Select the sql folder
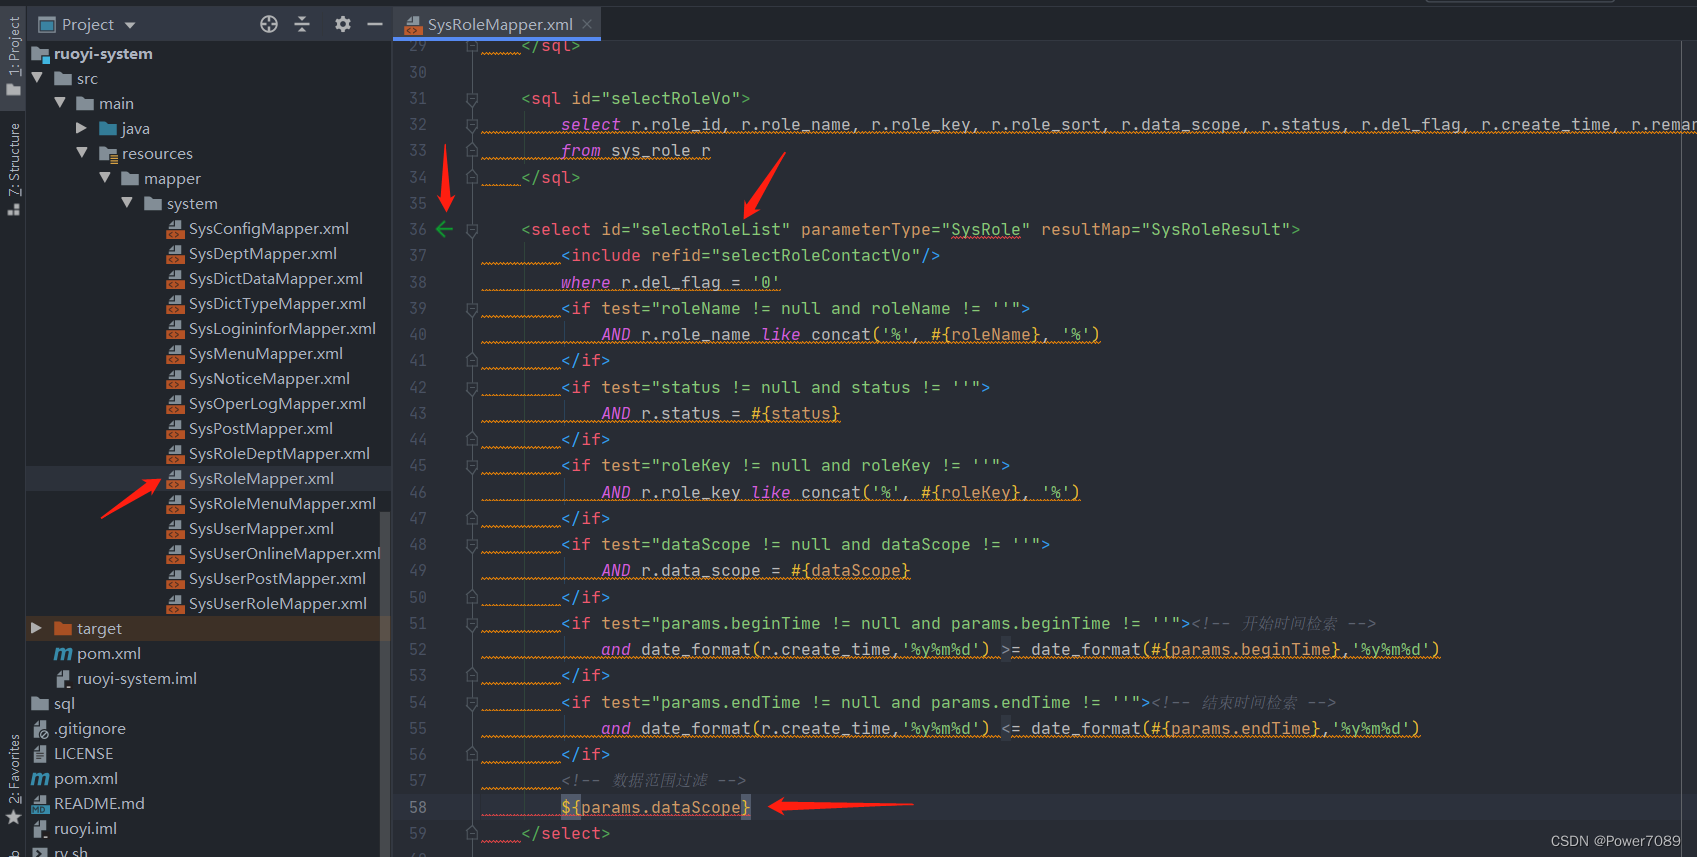The height and width of the screenshot is (857, 1697). [53, 704]
